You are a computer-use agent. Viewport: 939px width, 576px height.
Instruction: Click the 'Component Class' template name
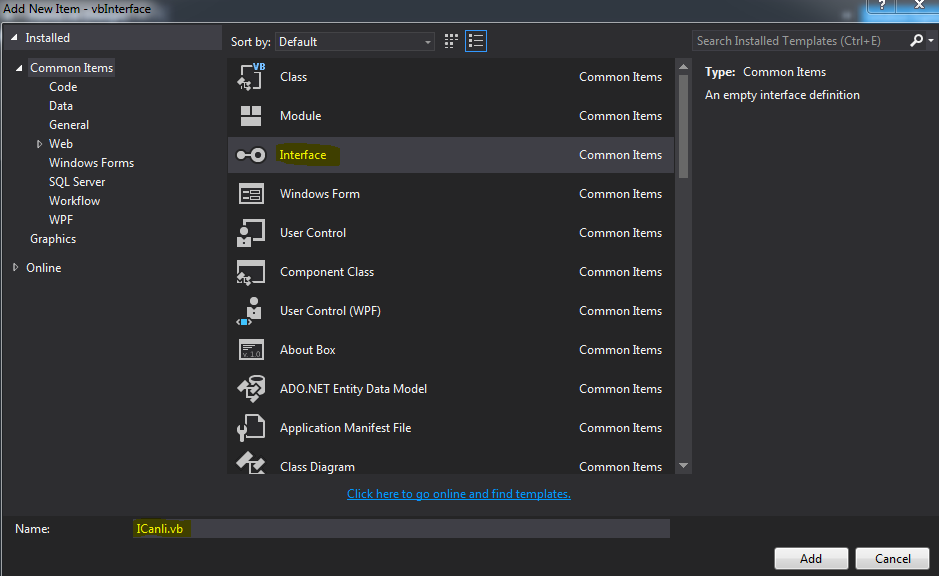click(327, 272)
